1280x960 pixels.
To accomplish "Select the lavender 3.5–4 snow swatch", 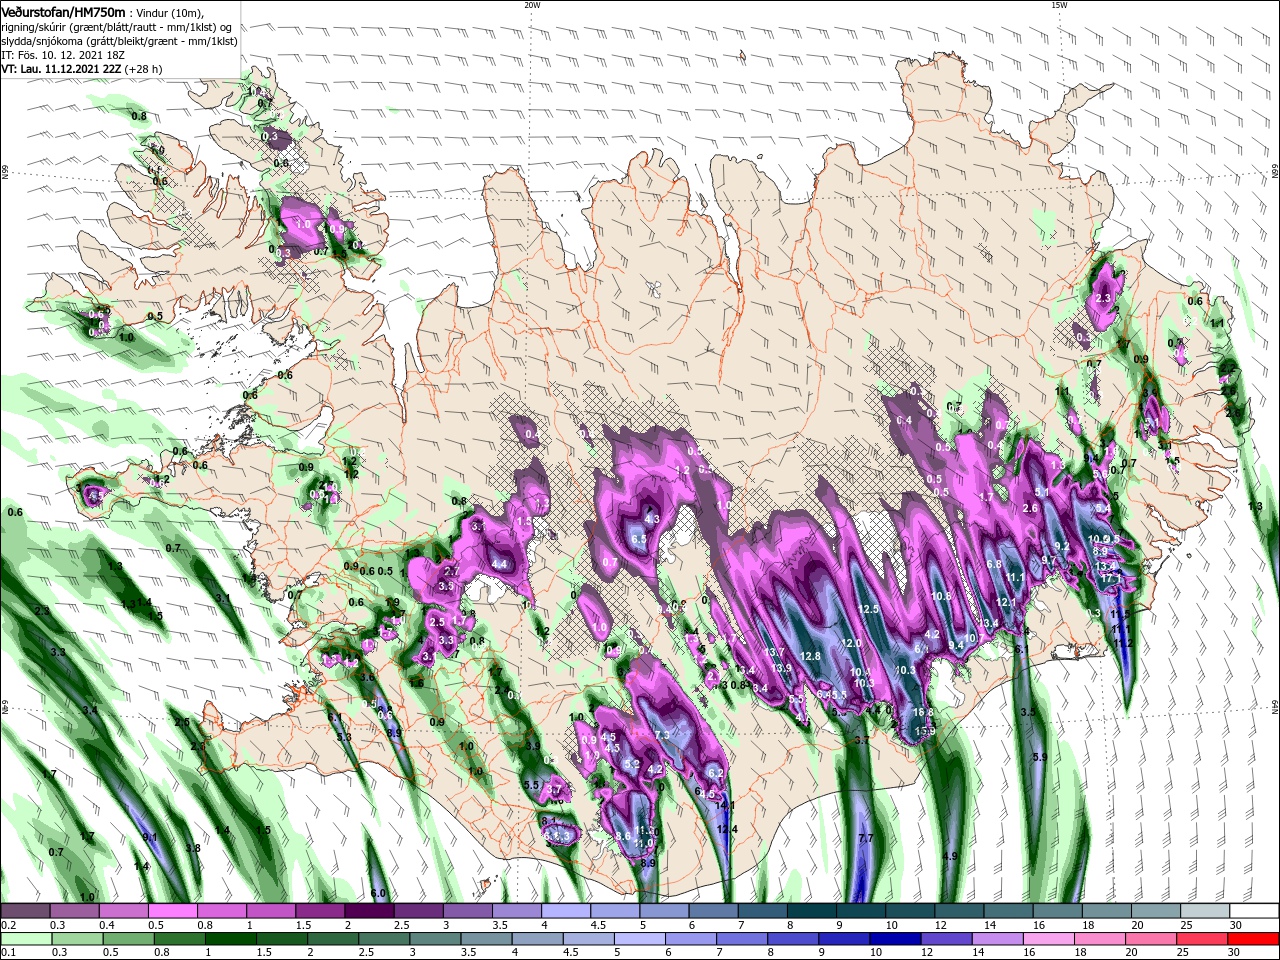I will click(517, 911).
